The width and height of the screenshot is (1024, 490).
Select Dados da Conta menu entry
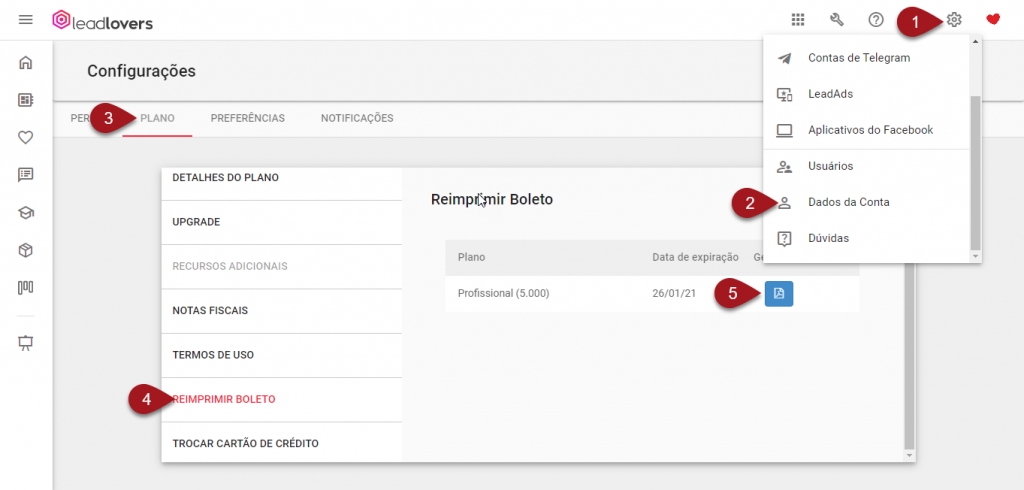[x=848, y=202]
